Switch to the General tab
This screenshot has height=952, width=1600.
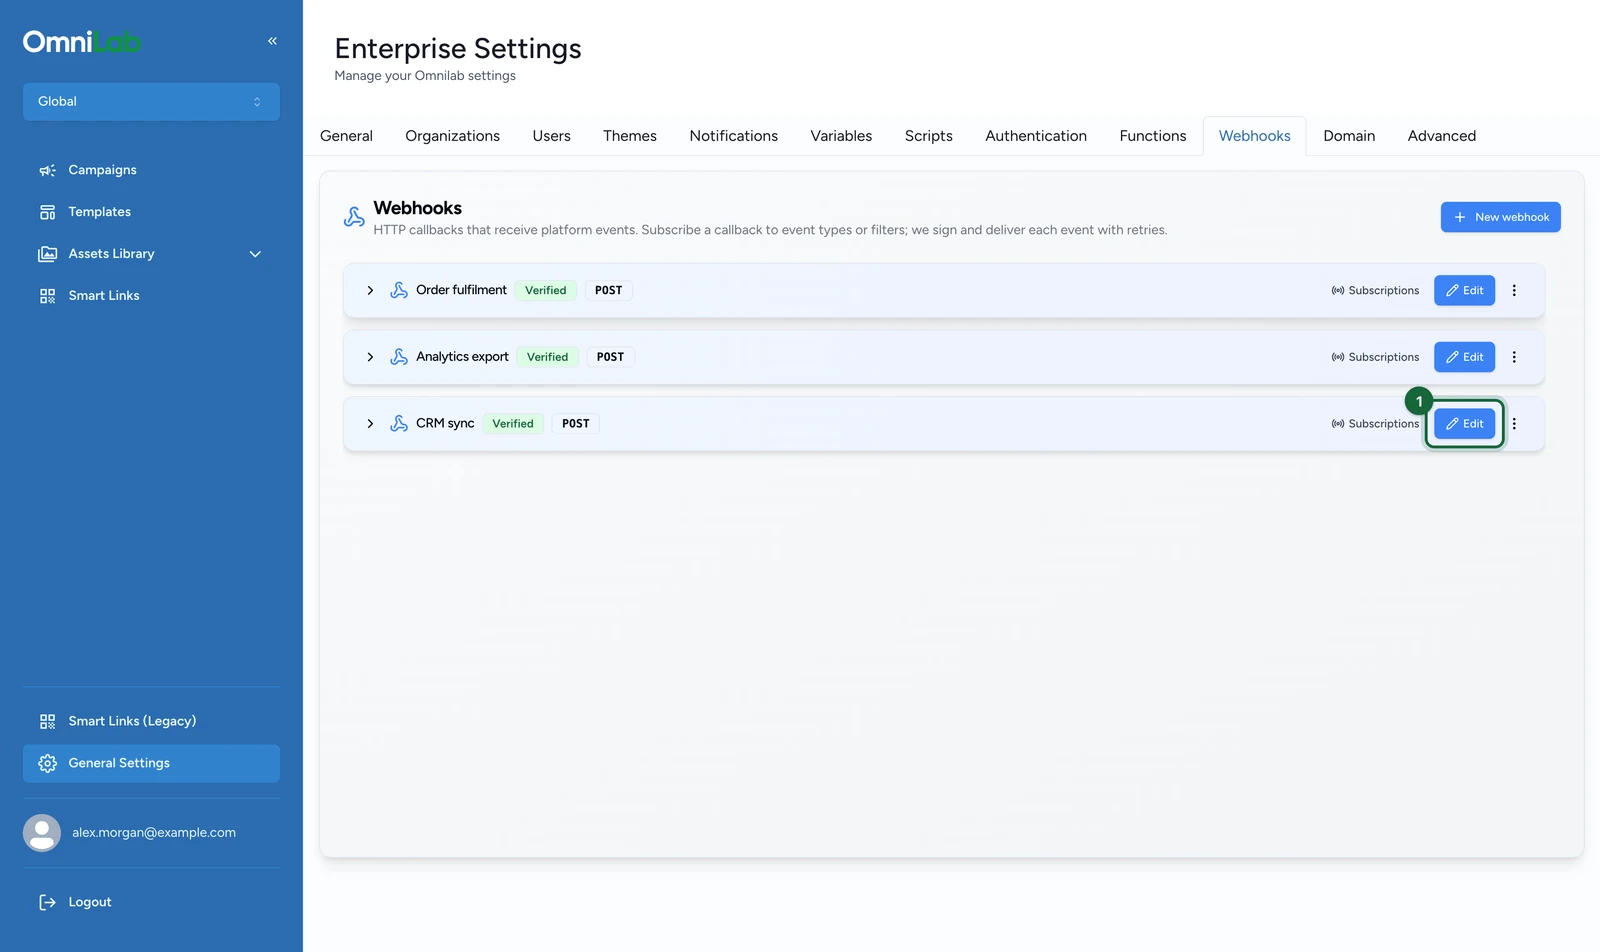(346, 136)
